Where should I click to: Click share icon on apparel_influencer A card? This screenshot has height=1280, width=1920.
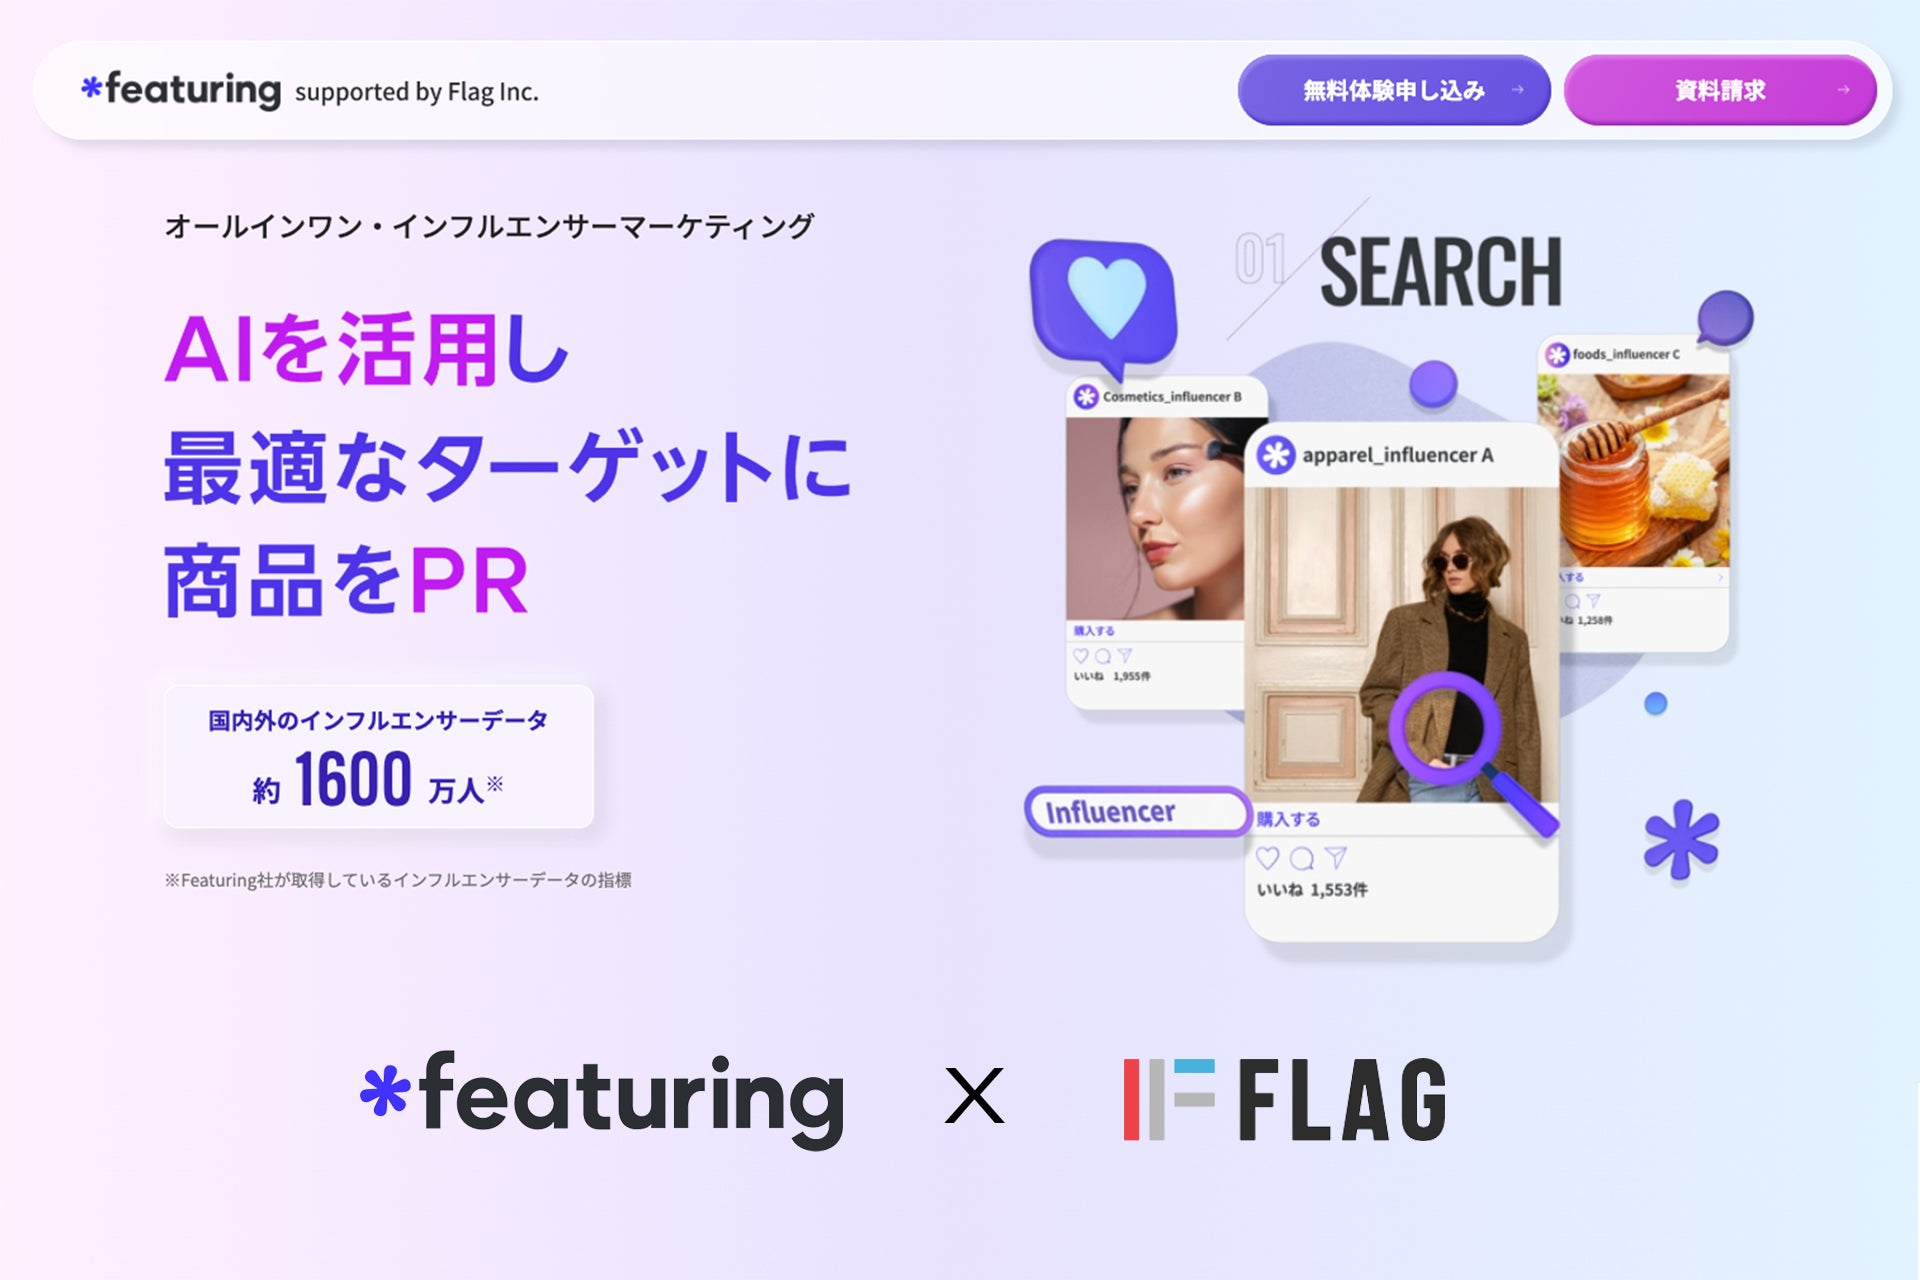[x=1336, y=858]
